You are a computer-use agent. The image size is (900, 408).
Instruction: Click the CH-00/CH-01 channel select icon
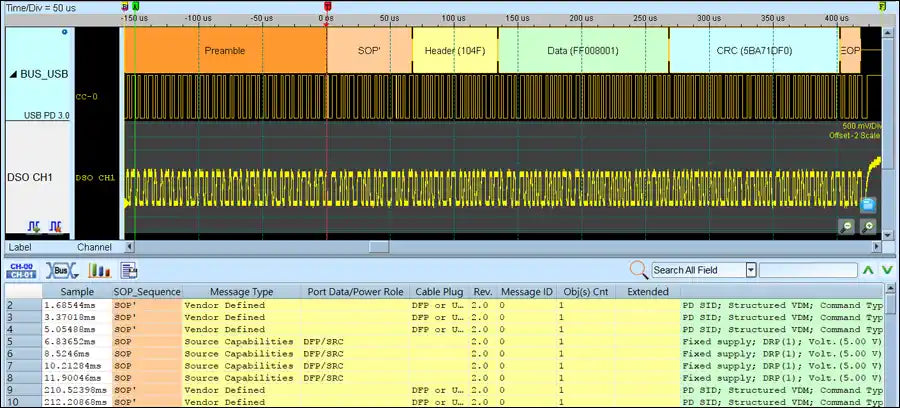[x=21, y=270]
